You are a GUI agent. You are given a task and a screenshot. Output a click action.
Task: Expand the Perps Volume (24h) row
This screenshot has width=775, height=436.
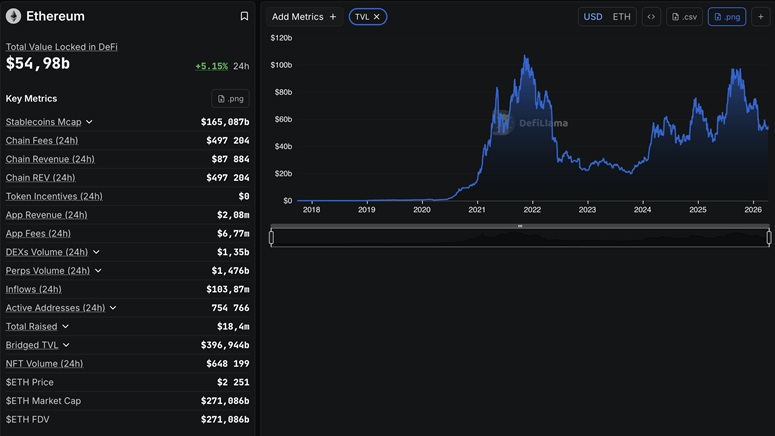click(x=98, y=271)
